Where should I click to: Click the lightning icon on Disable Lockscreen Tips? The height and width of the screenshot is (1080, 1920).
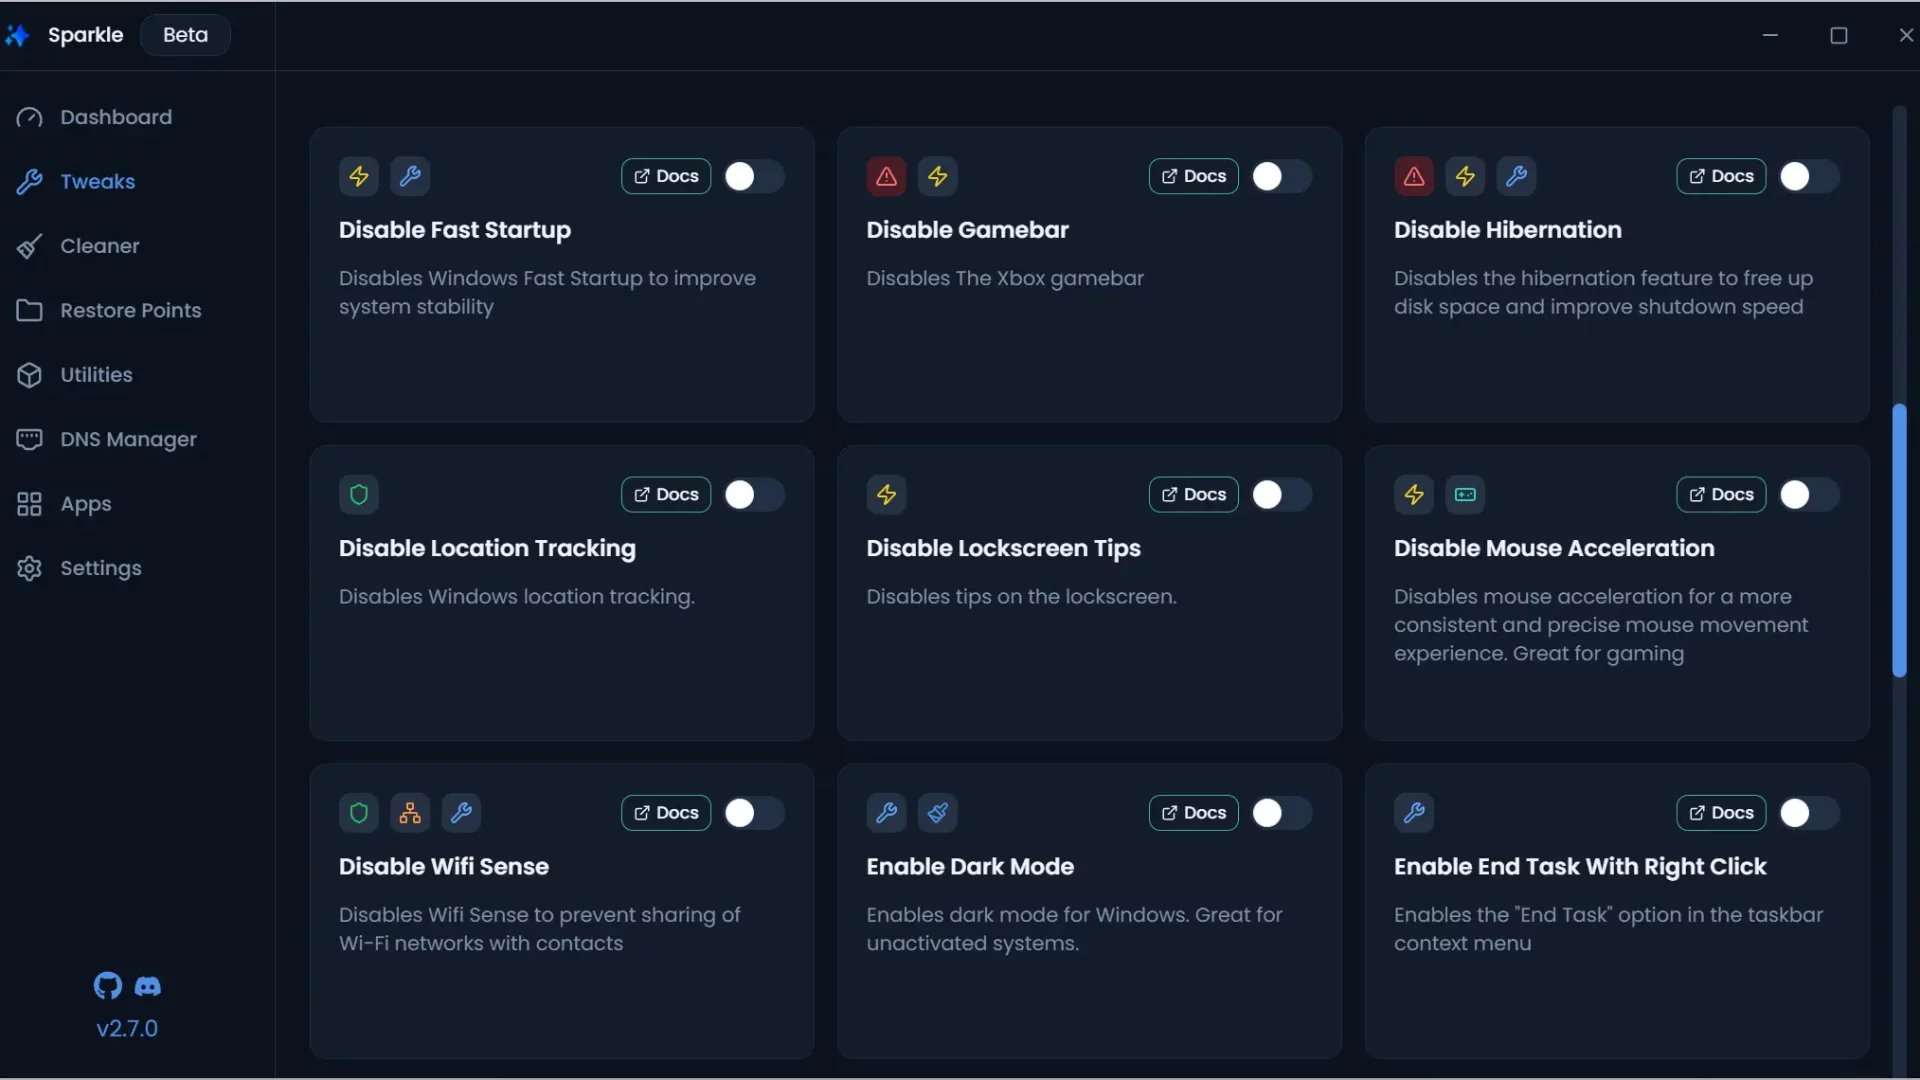(x=886, y=495)
